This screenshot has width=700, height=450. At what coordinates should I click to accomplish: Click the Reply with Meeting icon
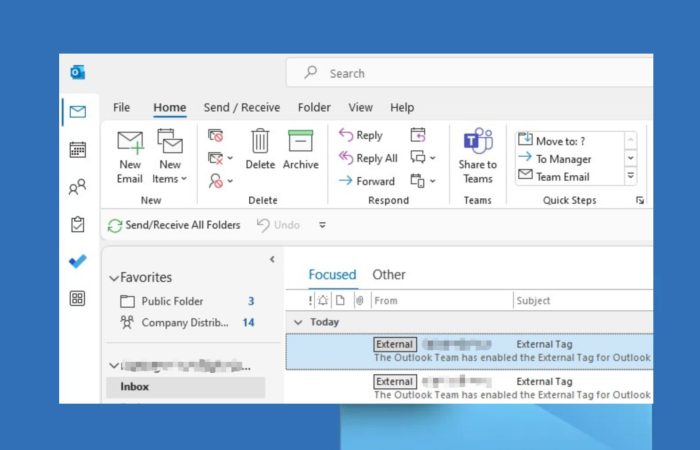coord(418,135)
